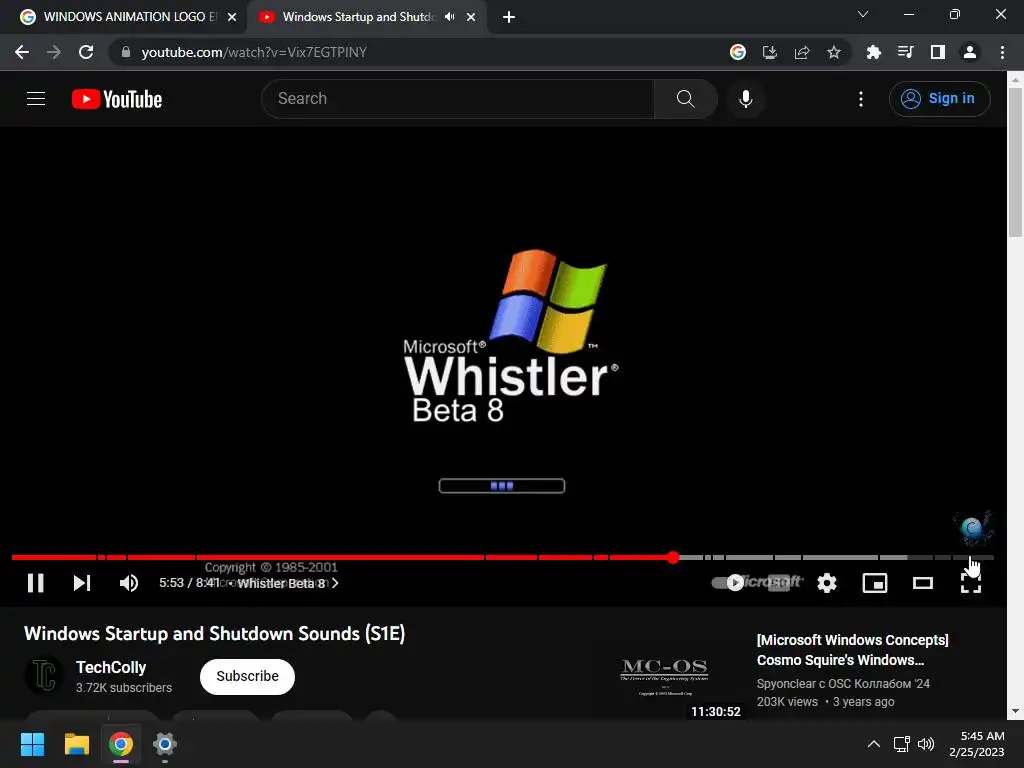Viewport: 1024px width, 768px height.
Task: Subscribe to TechColly channel
Action: [248, 677]
